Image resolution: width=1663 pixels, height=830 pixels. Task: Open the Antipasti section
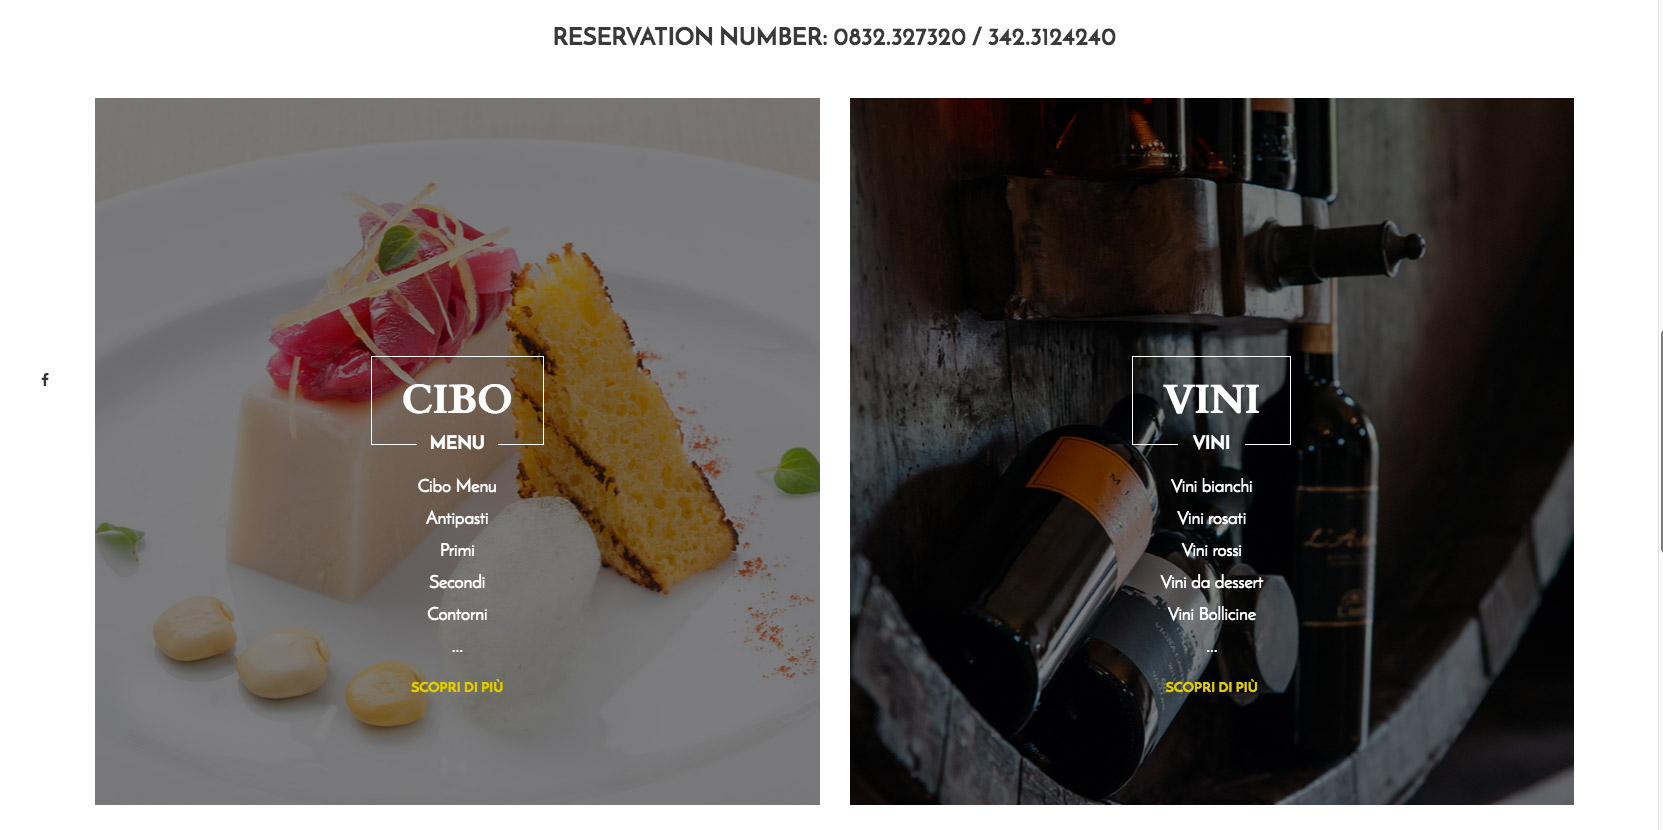point(457,518)
